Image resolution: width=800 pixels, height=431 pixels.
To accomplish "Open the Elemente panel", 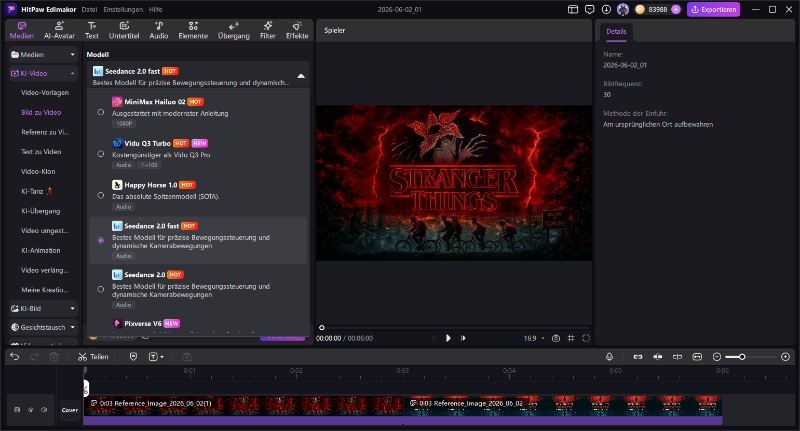I will click(193, 31).
